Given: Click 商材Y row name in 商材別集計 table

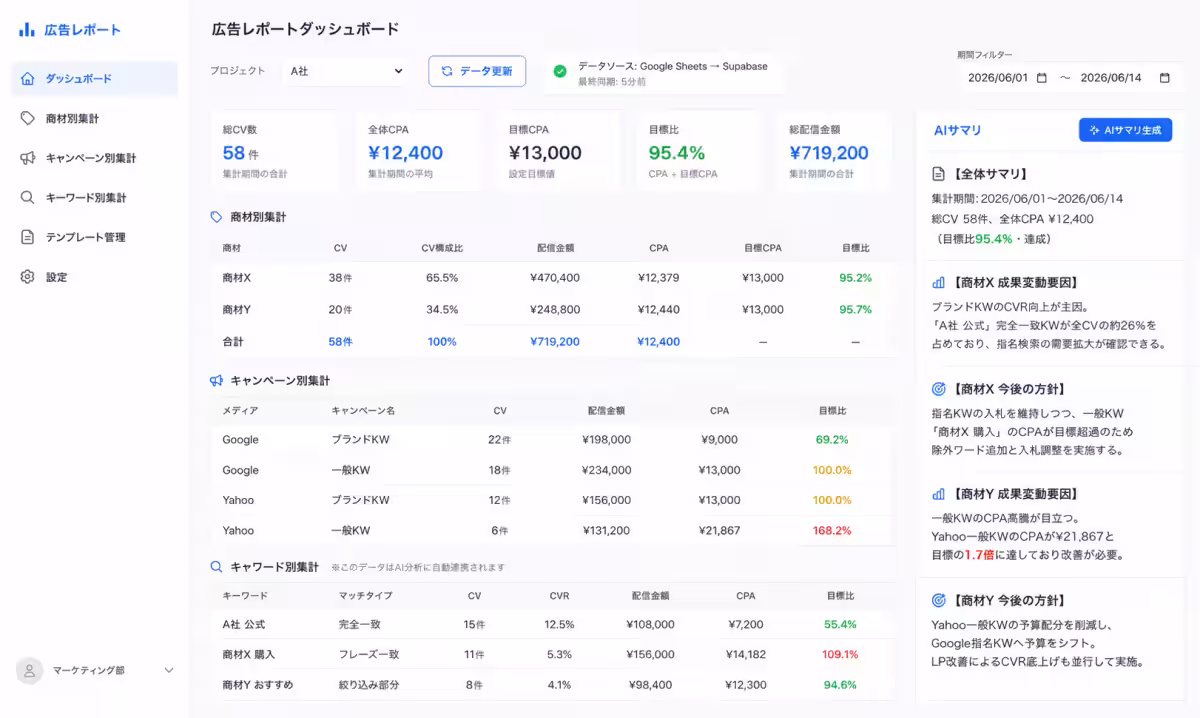Looking at the screenshot, I should (237, 310).
